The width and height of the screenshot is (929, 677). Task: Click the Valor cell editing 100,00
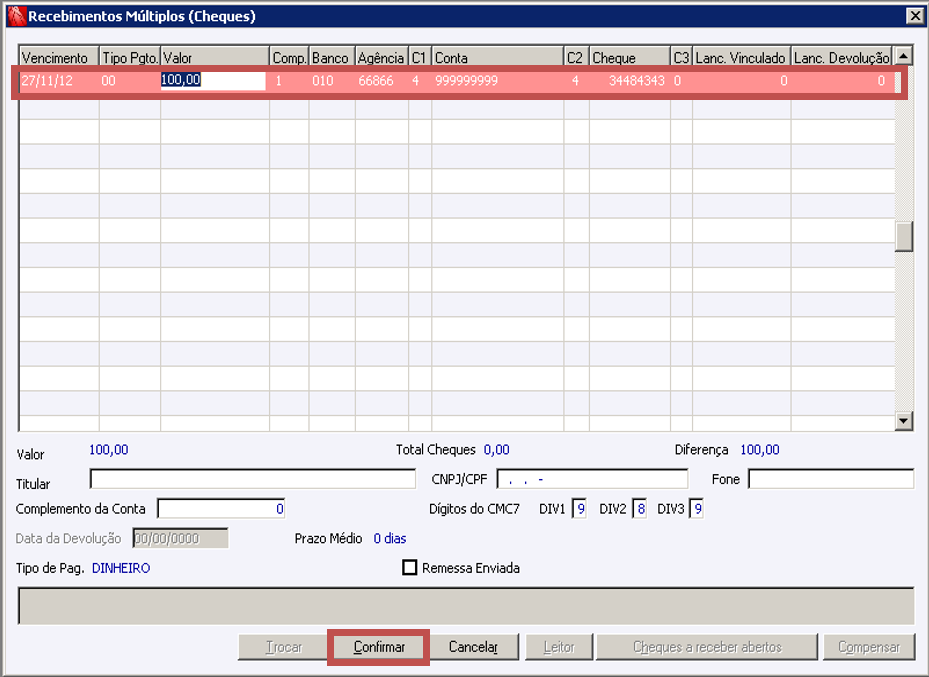coord(213,81)
